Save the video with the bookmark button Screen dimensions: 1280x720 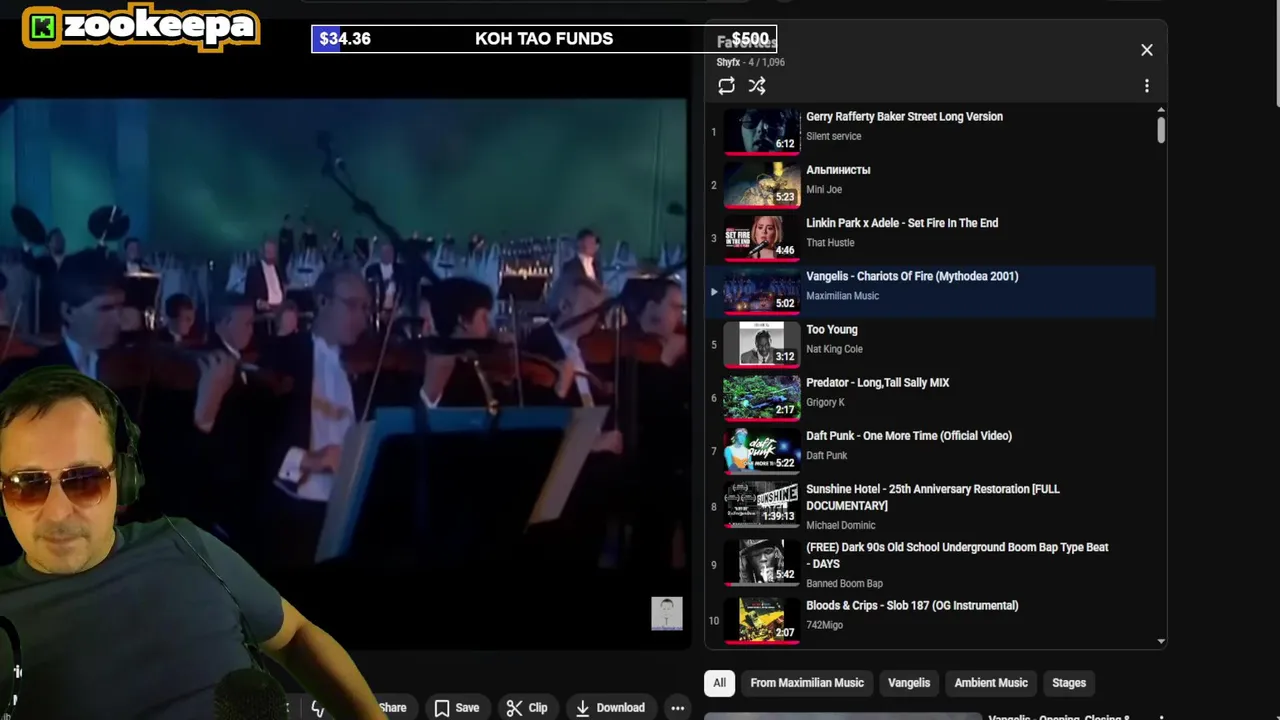[x=456, y=708]
